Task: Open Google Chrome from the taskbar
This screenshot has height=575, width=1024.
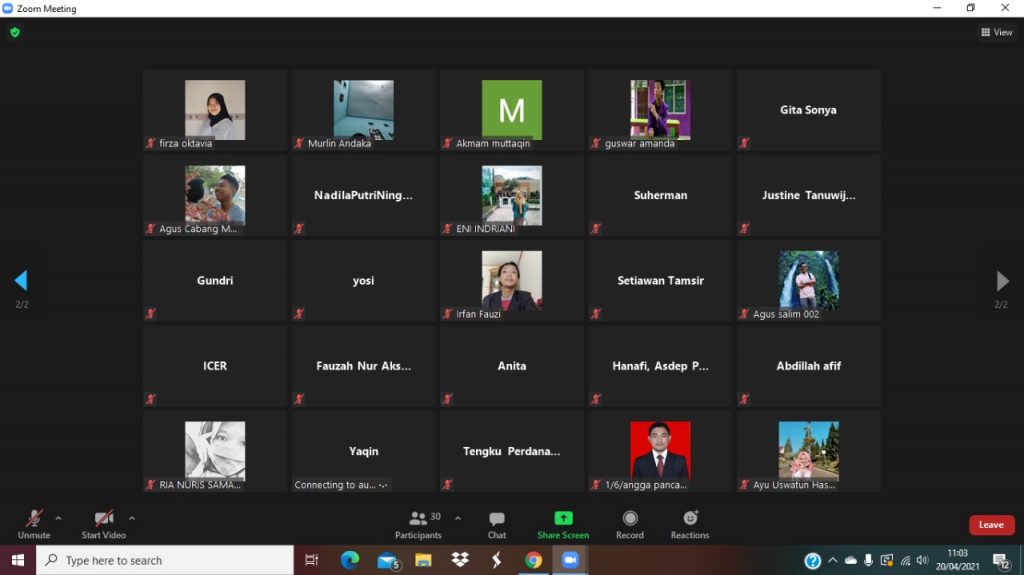Action: click(x=534, y=560)
